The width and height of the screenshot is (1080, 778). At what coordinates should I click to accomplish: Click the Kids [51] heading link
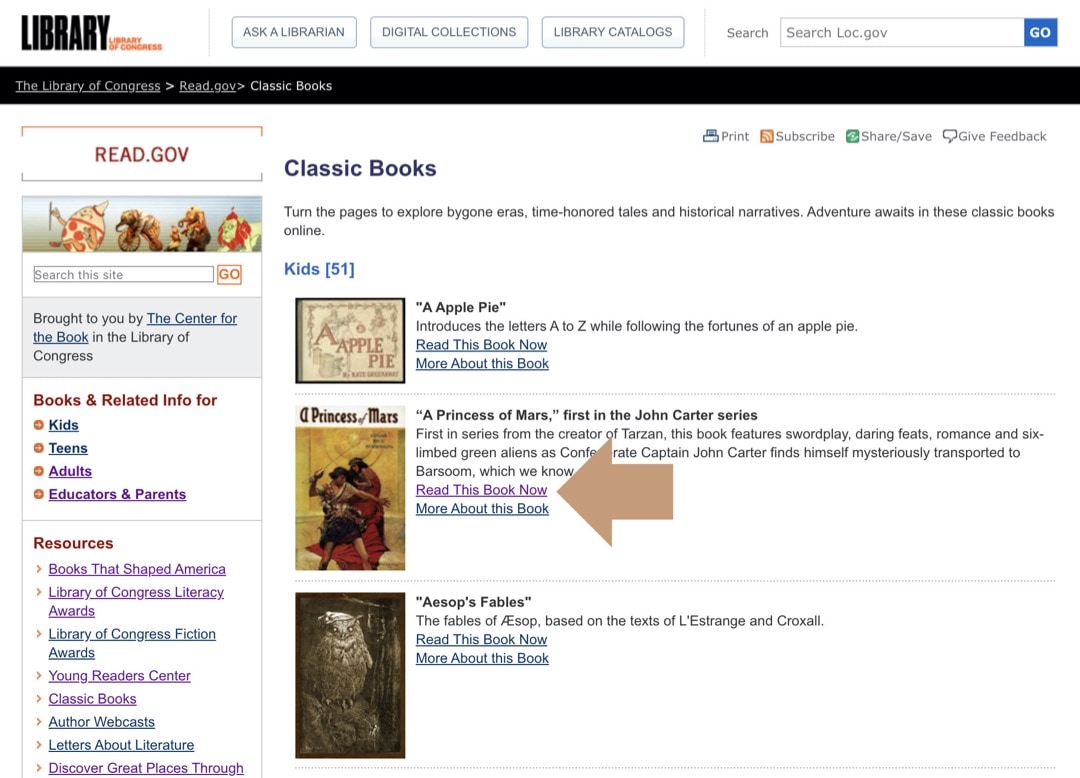[x=319, y=269]
